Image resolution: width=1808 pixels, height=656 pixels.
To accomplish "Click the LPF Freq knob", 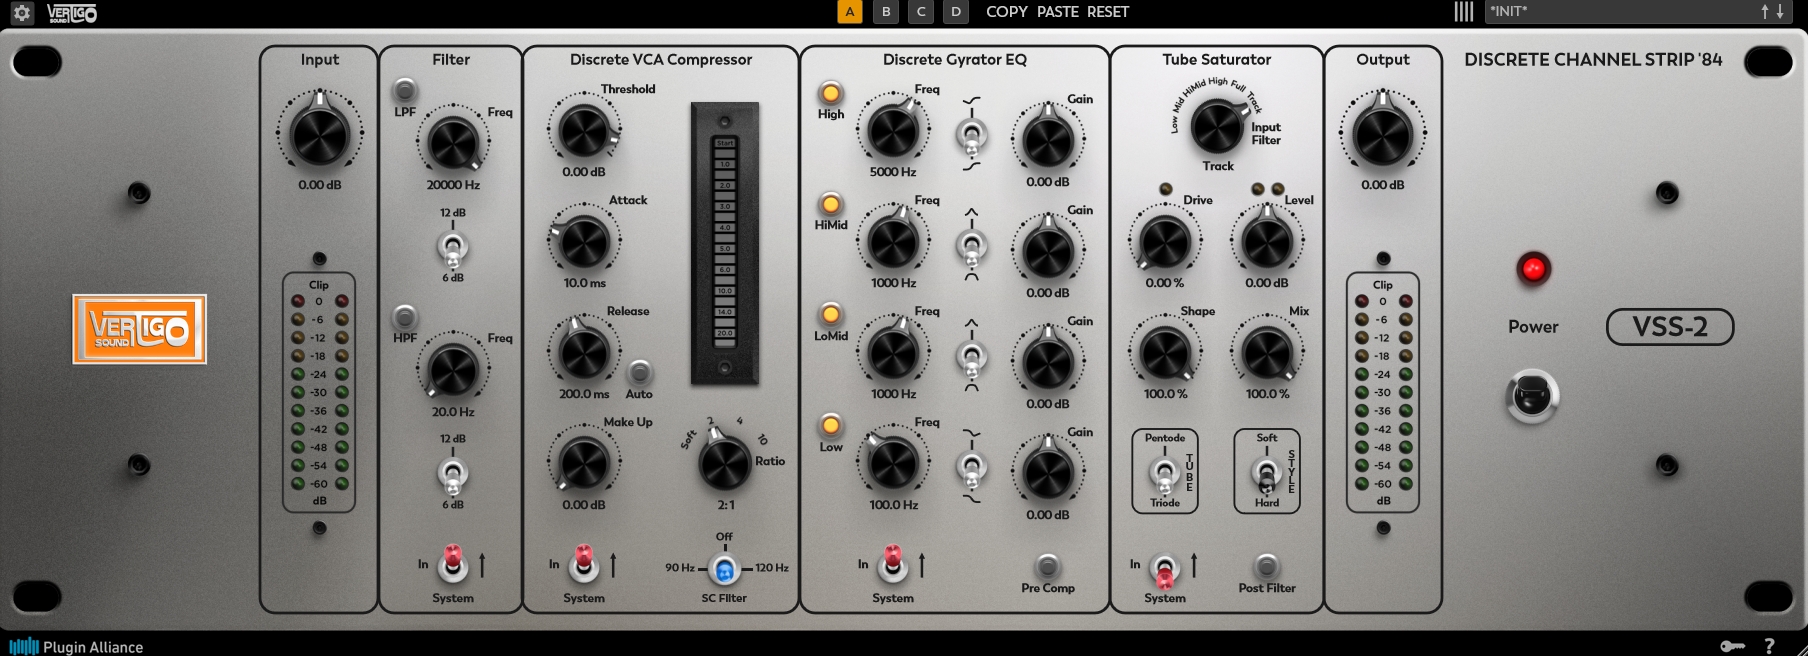I will (453, 144).
